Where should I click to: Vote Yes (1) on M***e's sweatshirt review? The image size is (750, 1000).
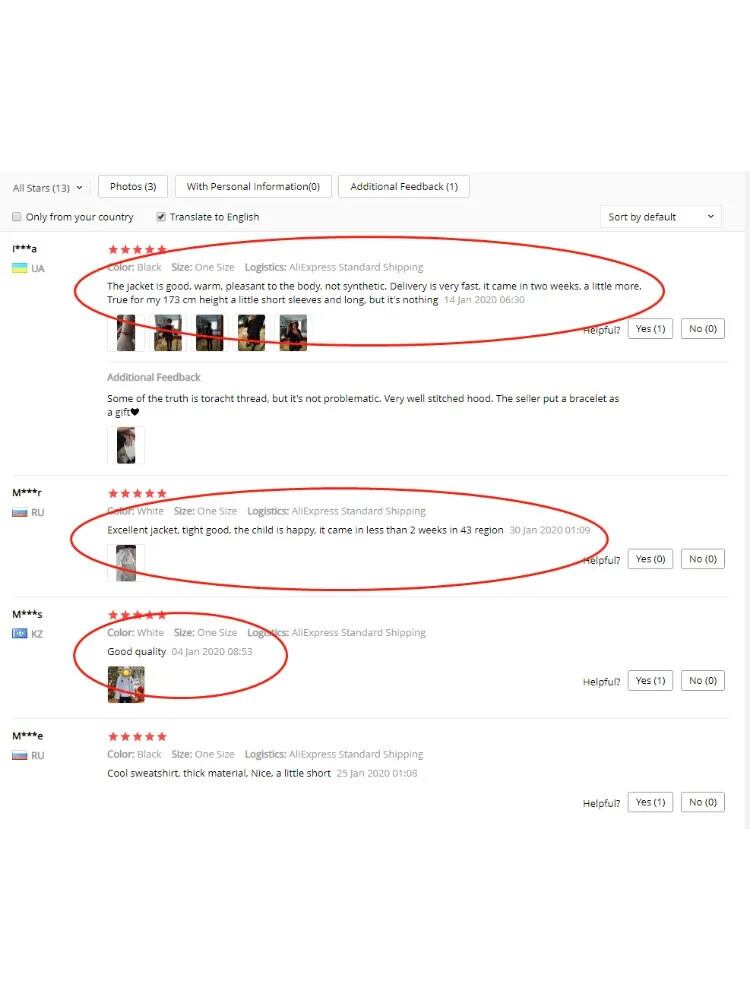(x=650, y=802)
